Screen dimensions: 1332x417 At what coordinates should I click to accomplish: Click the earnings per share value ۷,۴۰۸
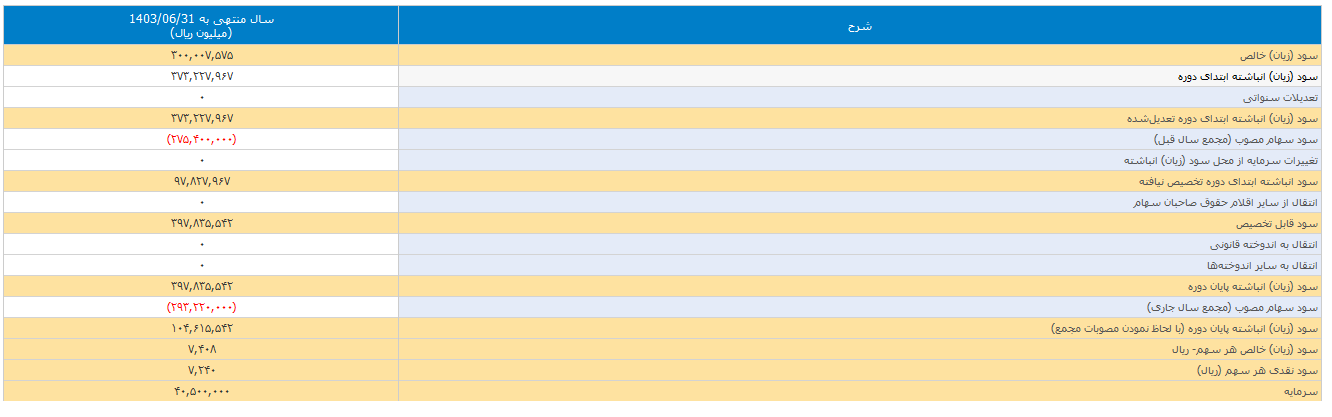point(201,349)
